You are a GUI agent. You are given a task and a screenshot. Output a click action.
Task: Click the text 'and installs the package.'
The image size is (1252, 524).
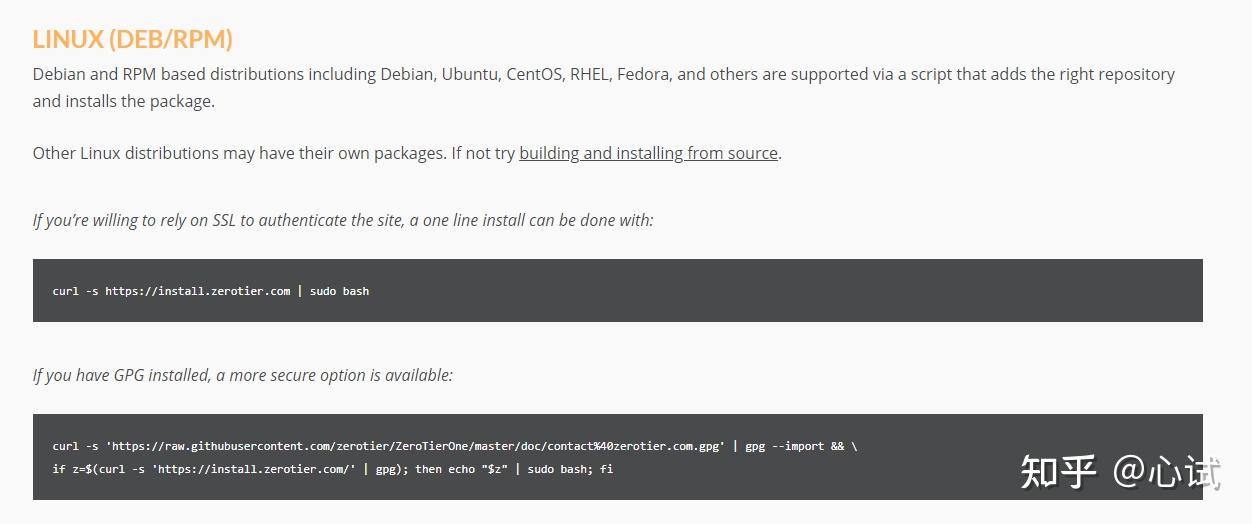(x=124, y=101)
